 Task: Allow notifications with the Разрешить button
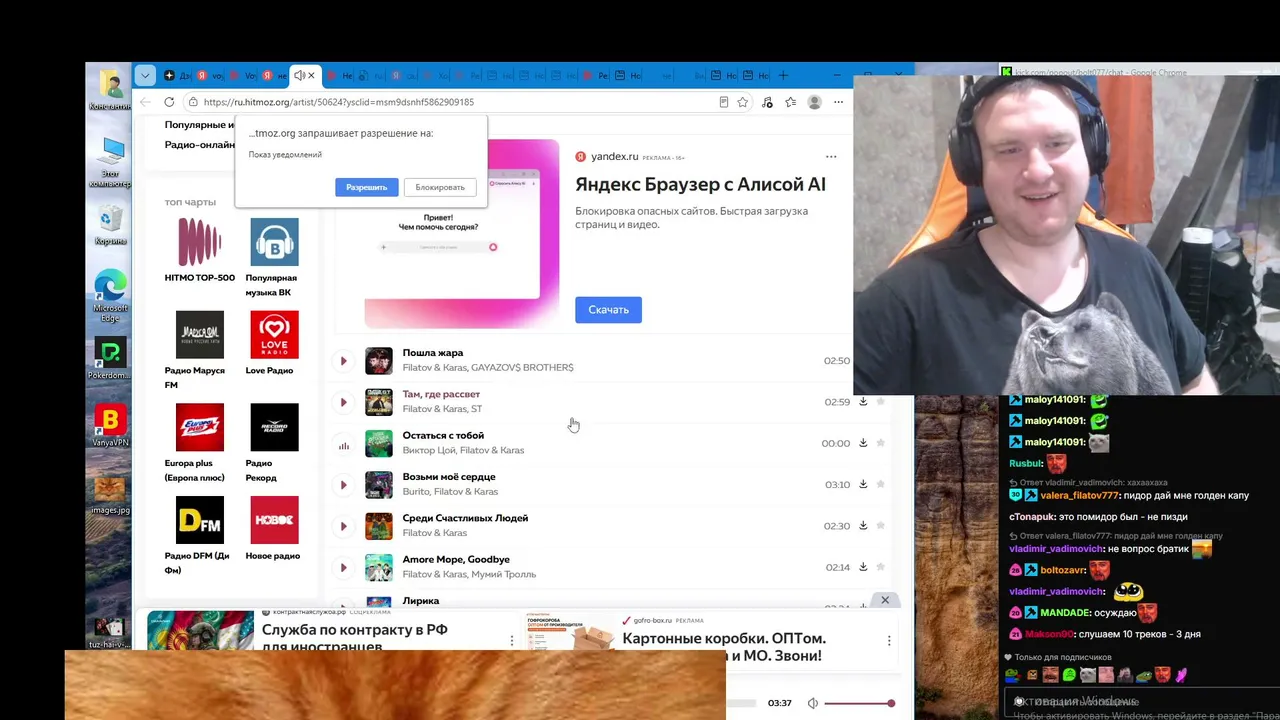coord(367,187)
